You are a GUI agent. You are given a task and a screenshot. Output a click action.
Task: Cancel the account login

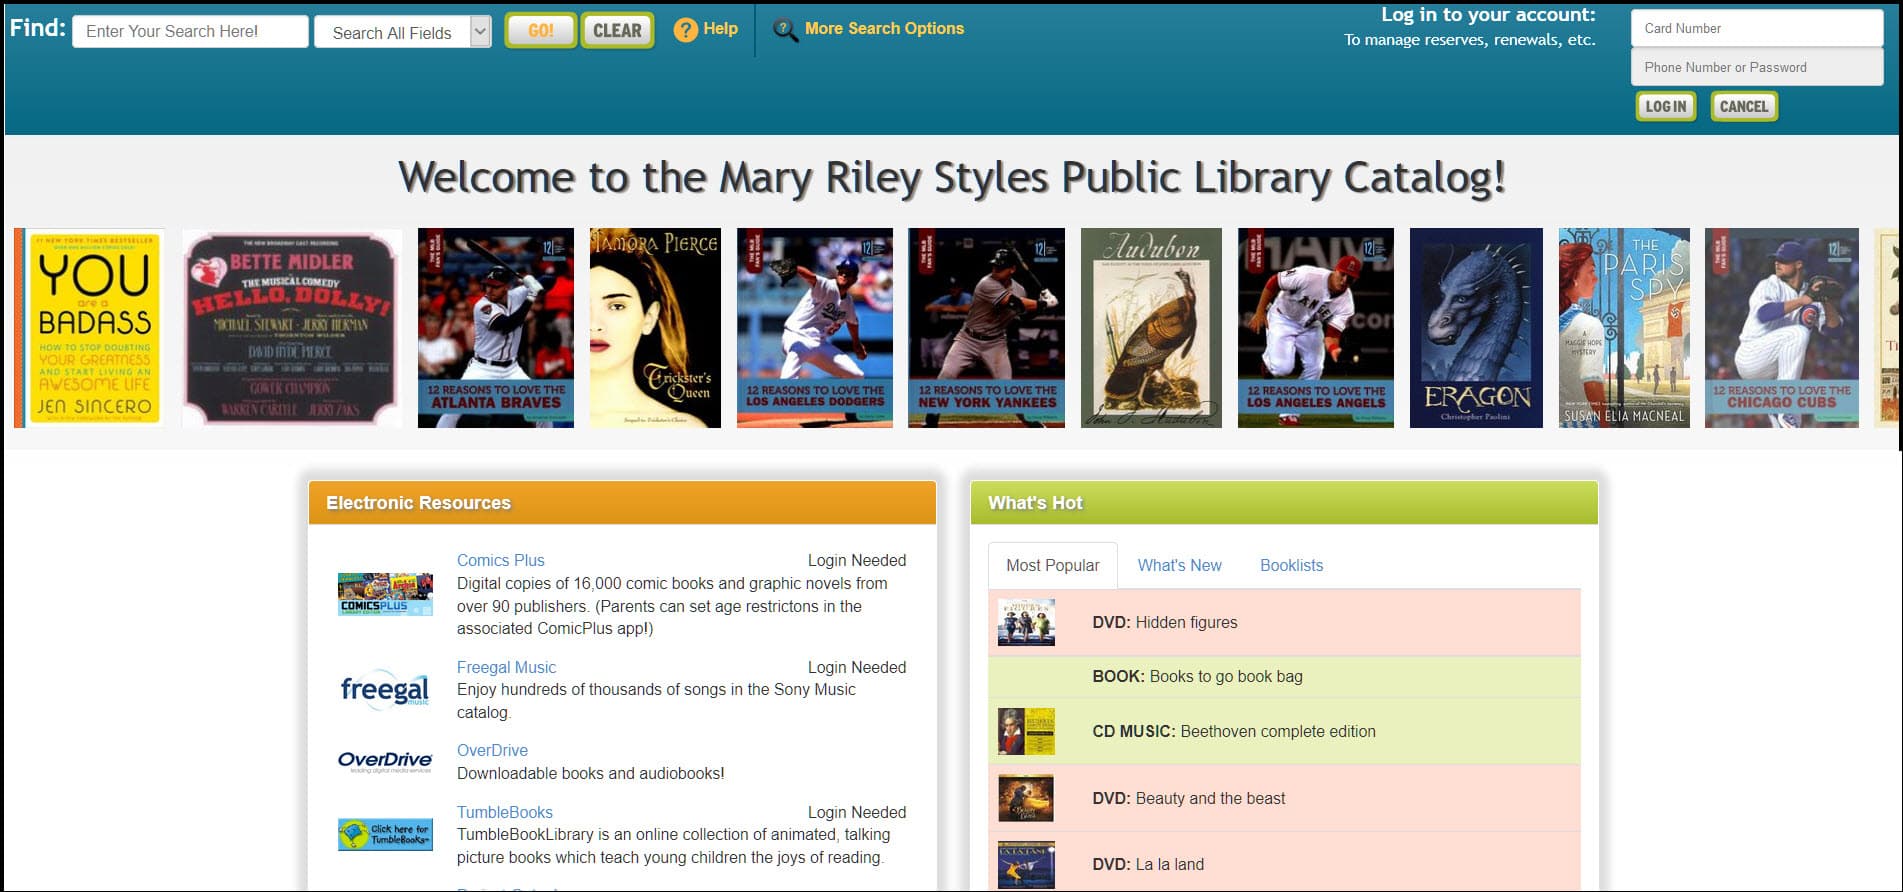1743,106
